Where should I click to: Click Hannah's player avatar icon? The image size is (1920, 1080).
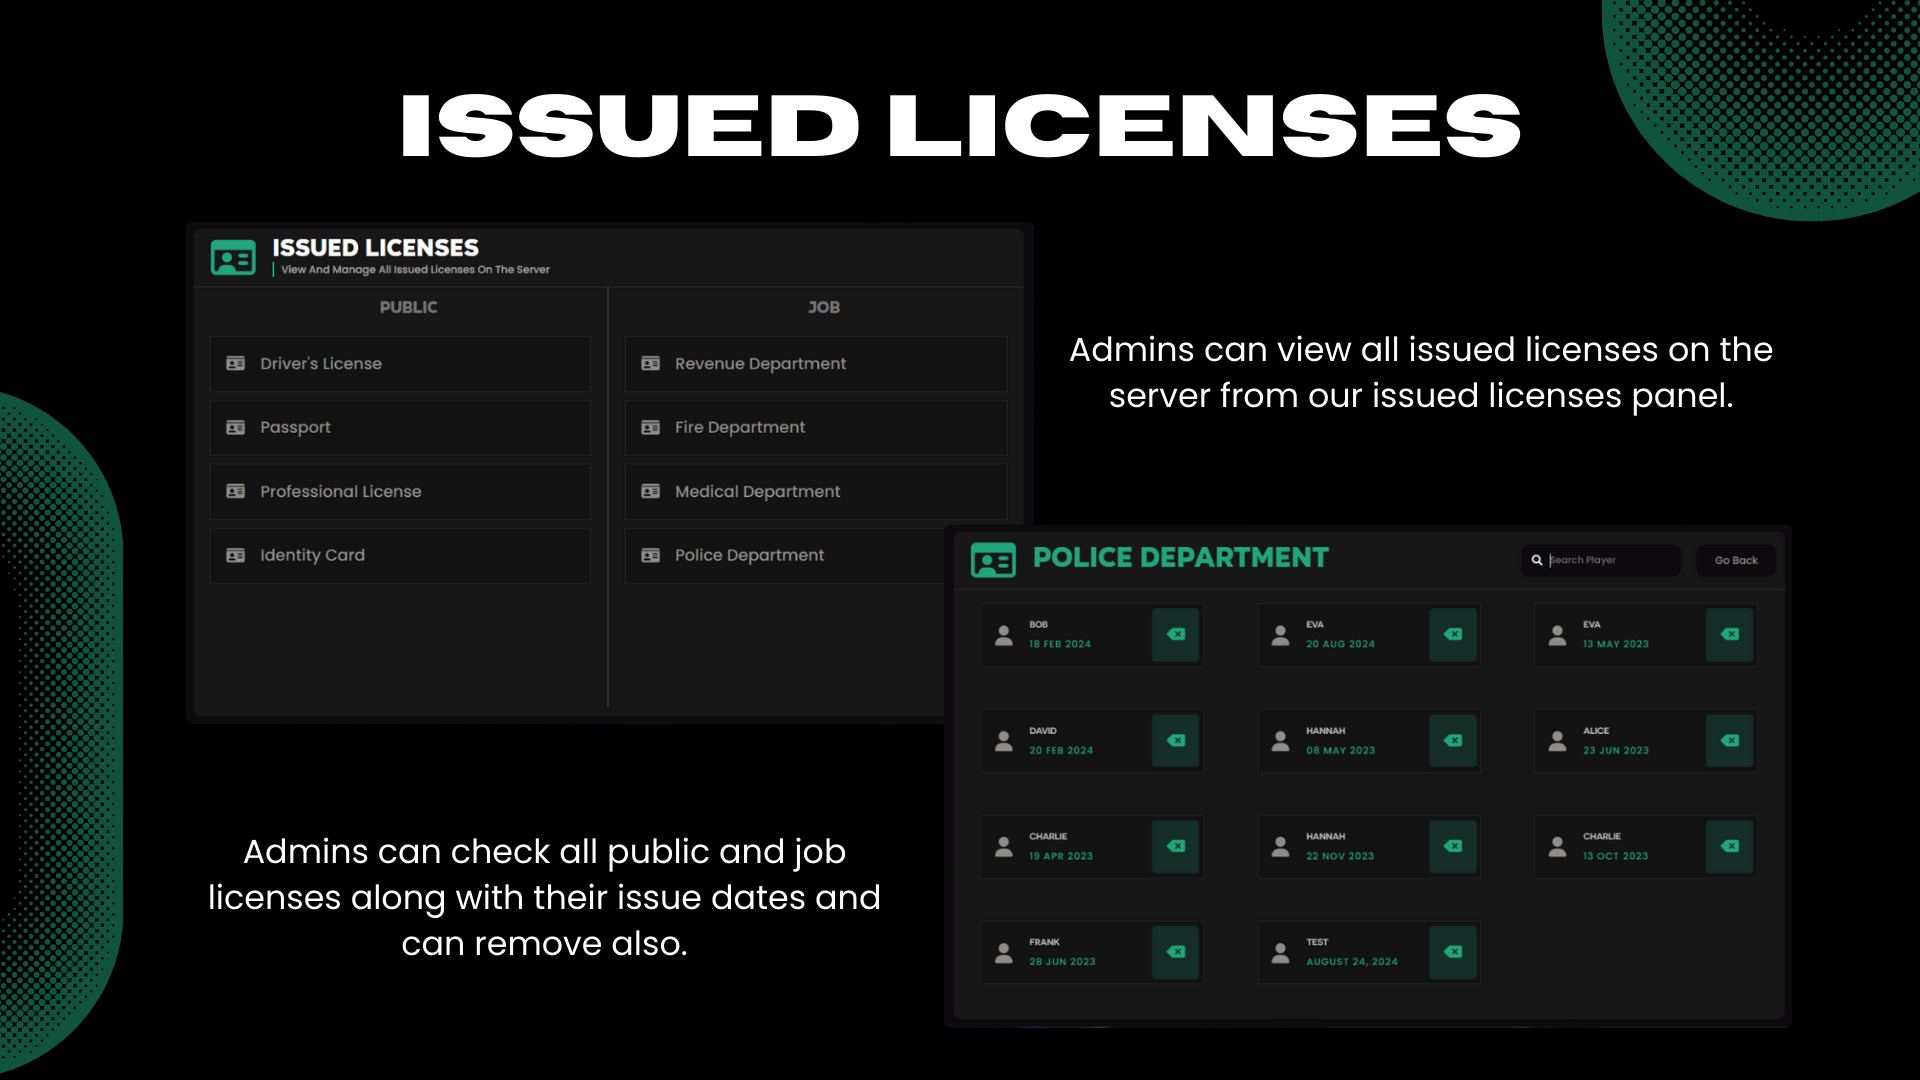point(1279,741)
